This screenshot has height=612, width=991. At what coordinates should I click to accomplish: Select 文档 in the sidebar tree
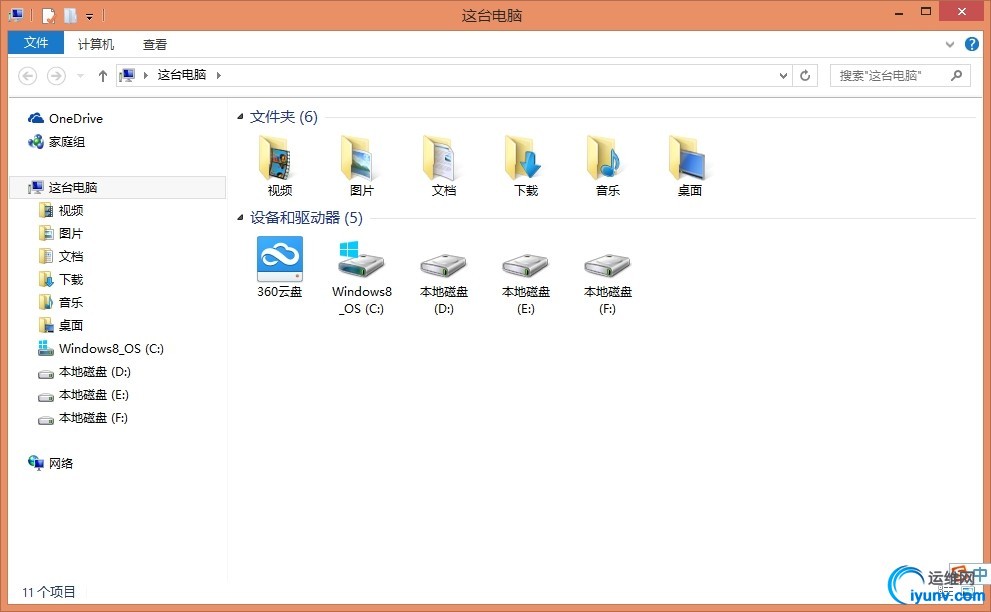(61, 256)
